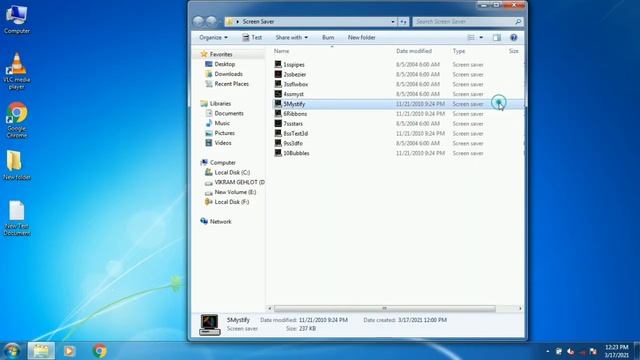Open VLC media player desktop shortcut
Screen dimensions: 640x360
click(x=17, y=71)
